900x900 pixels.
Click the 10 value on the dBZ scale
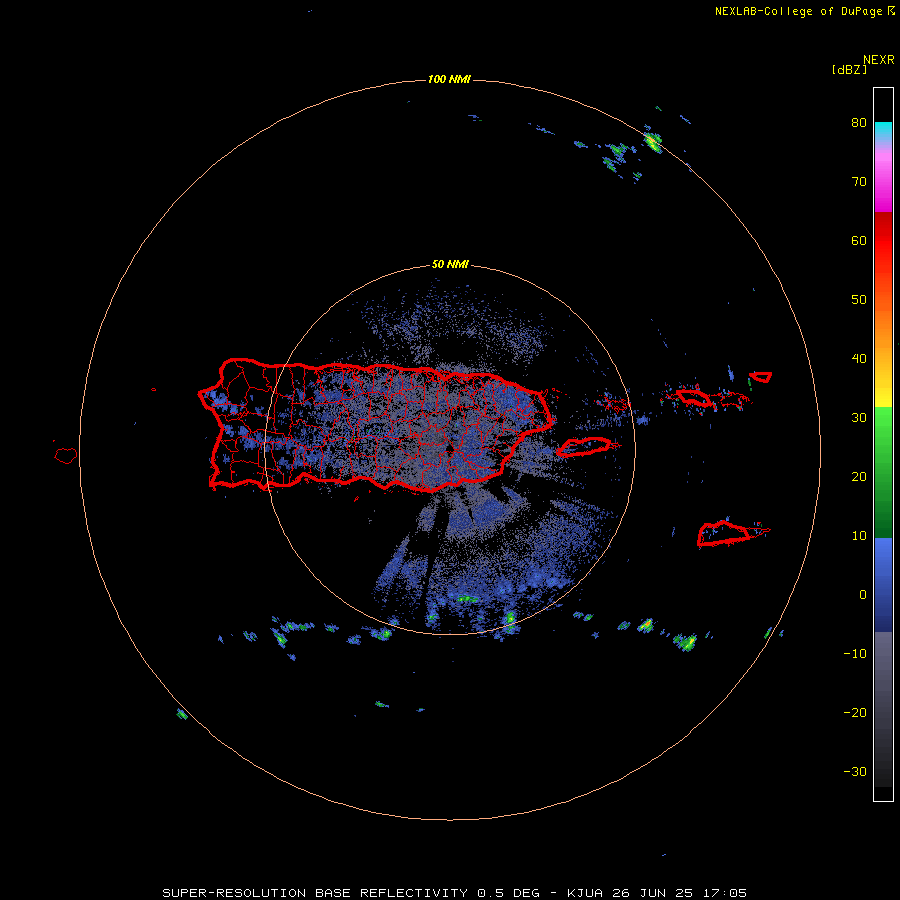859,536
